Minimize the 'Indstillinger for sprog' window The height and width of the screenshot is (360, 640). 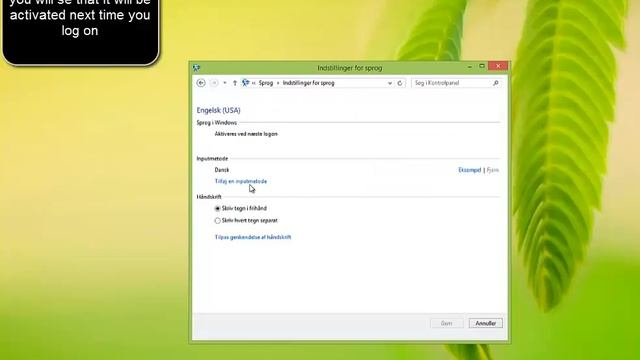pyautogui.click(x=470, y=66)
